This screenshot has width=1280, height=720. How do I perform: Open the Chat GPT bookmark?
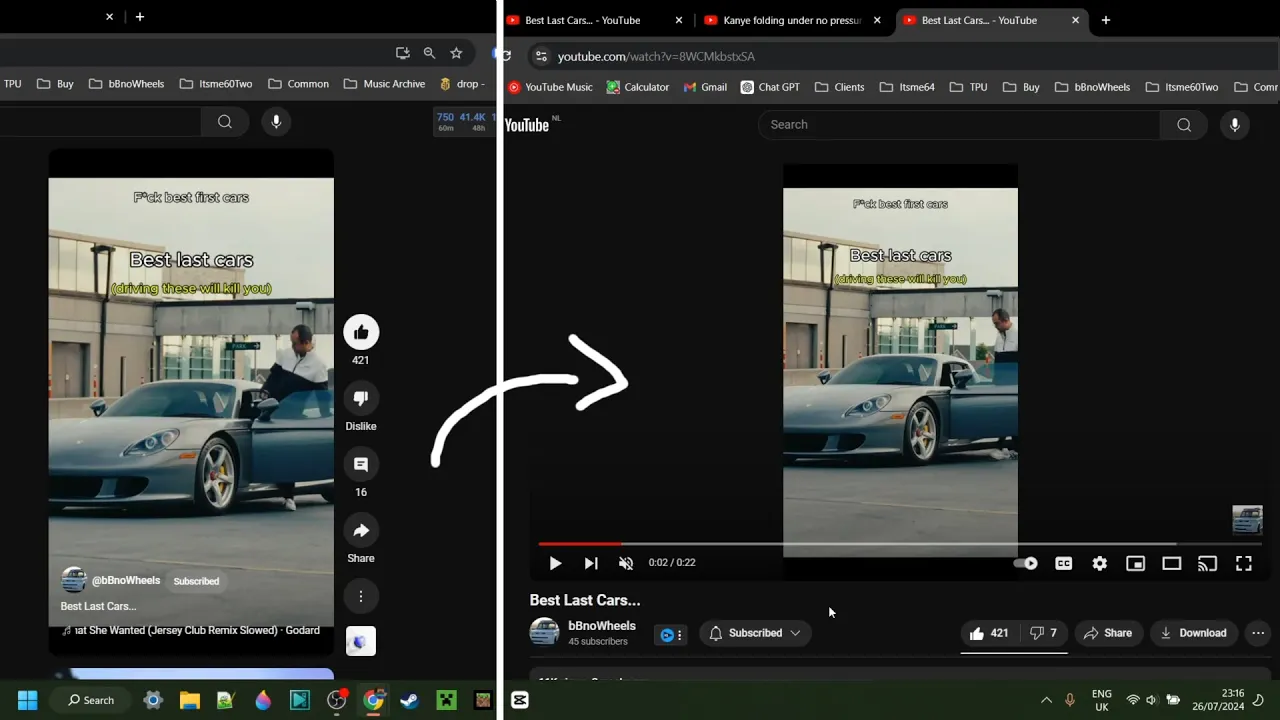770,87
